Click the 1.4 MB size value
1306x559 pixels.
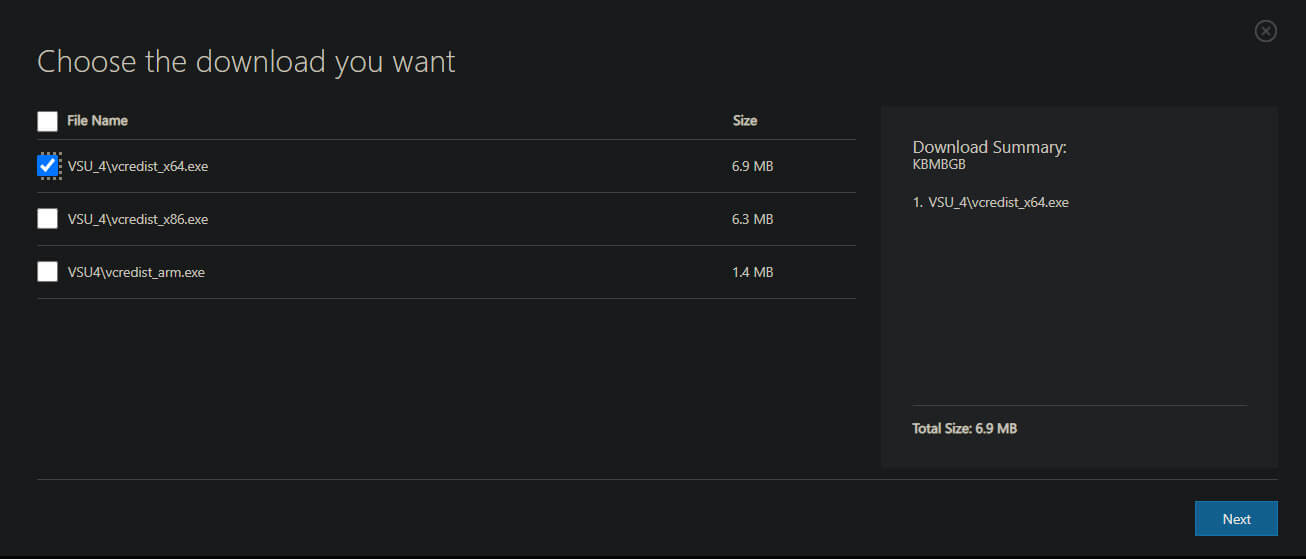pos(752,272)
